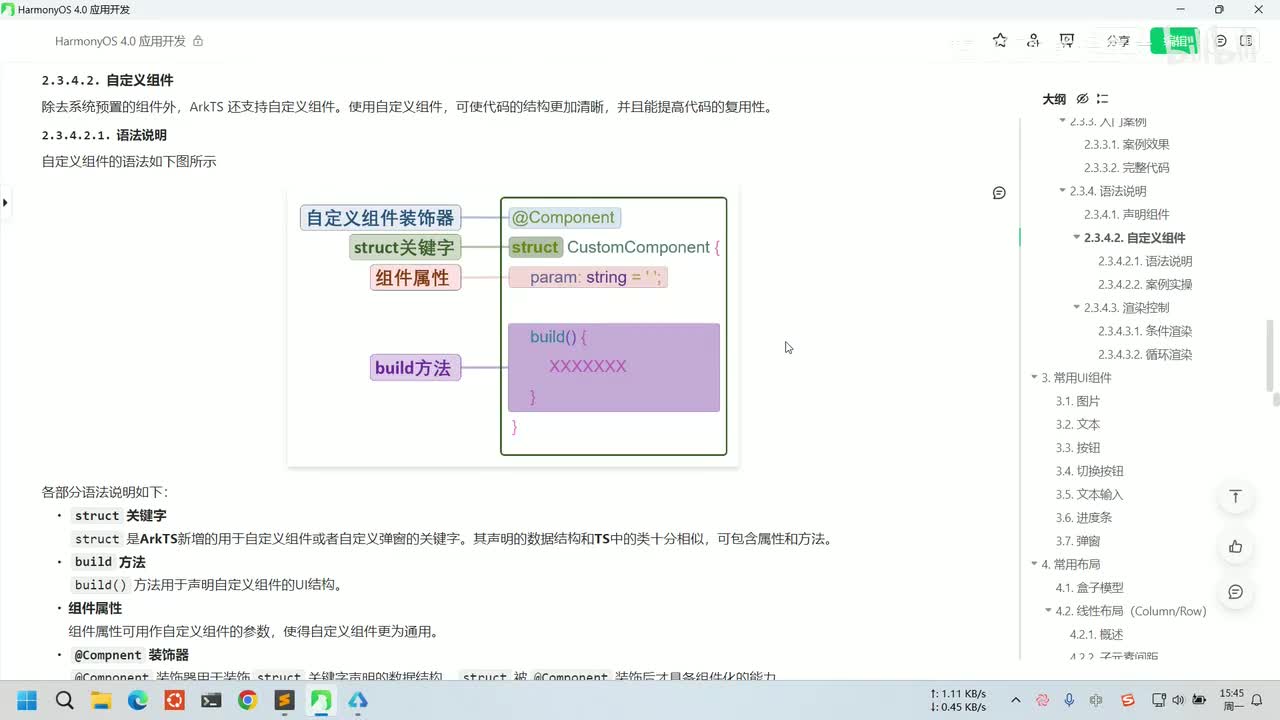
Task: Click document title HarmonyOS 4.0 应用开发
Action: pos(120,41)
